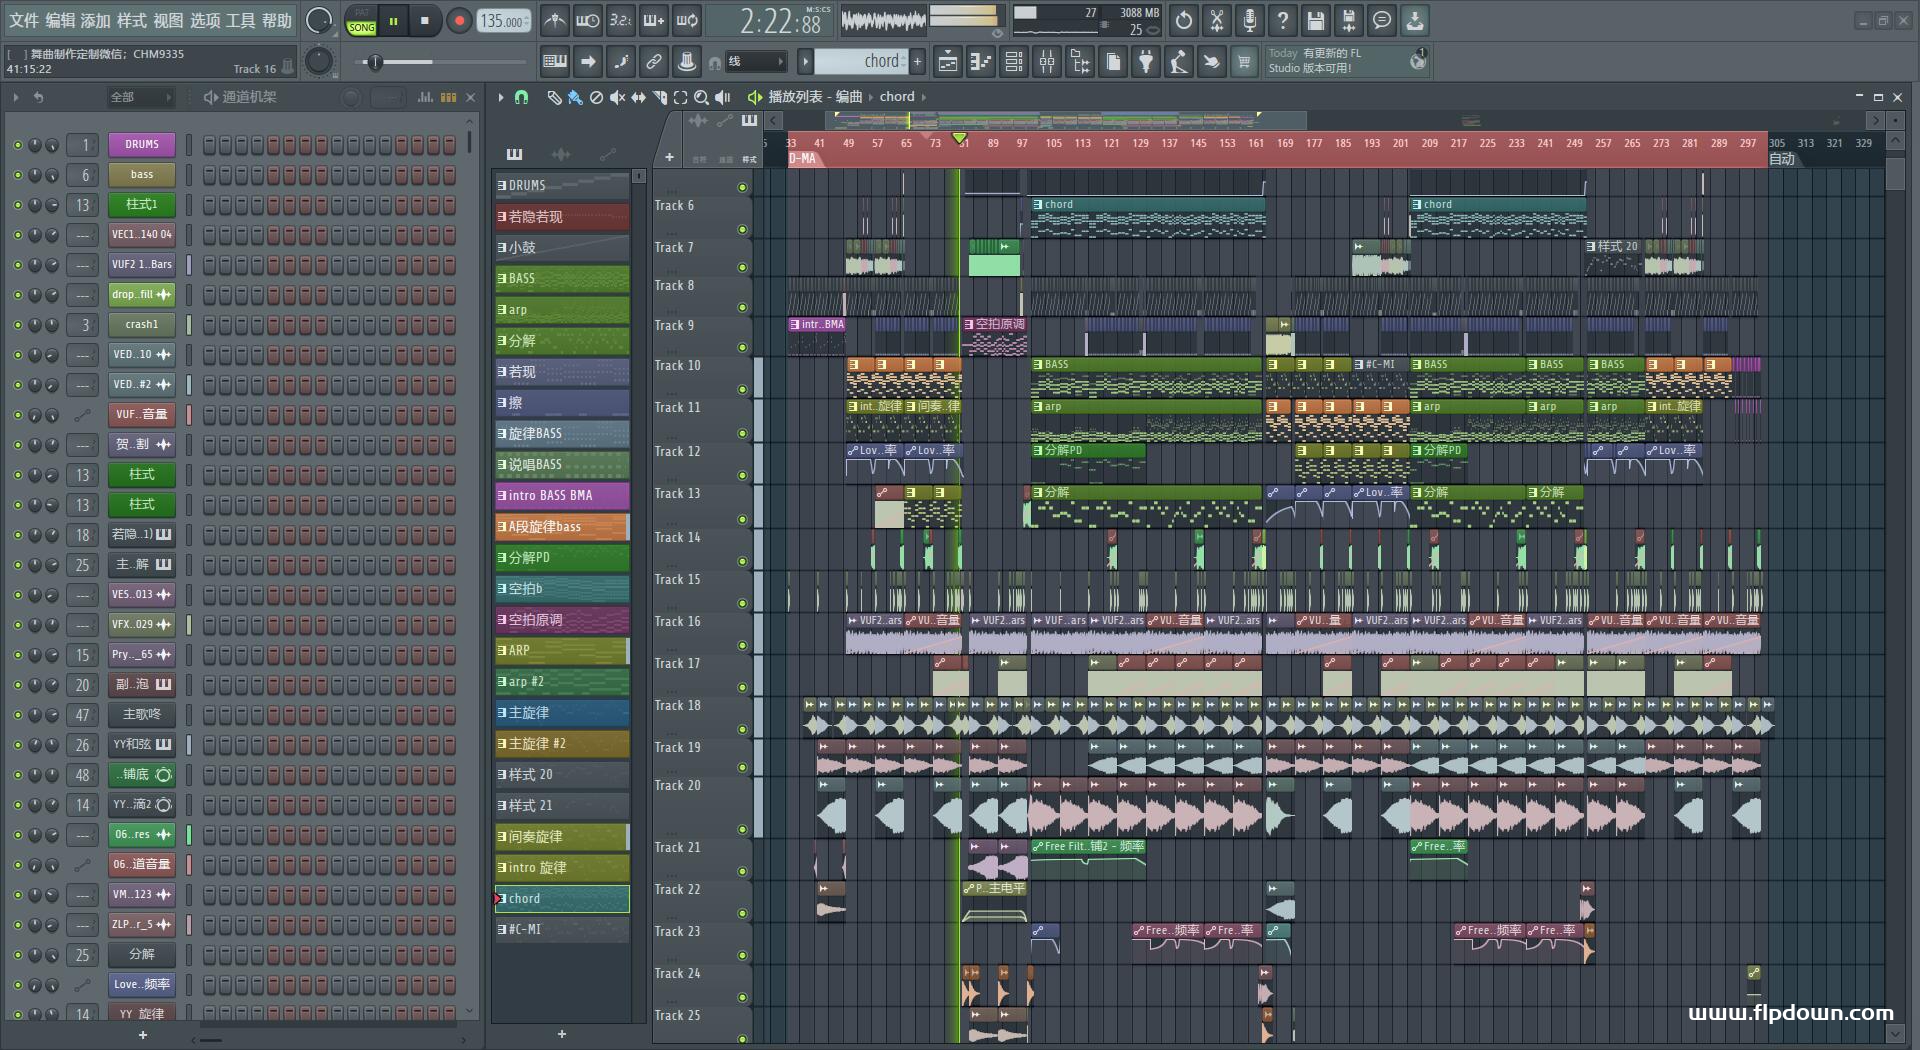Screen dimensions: 1920x1050
Task: Toggle Track 10 mute indicator
Action: tap(742, 390)
